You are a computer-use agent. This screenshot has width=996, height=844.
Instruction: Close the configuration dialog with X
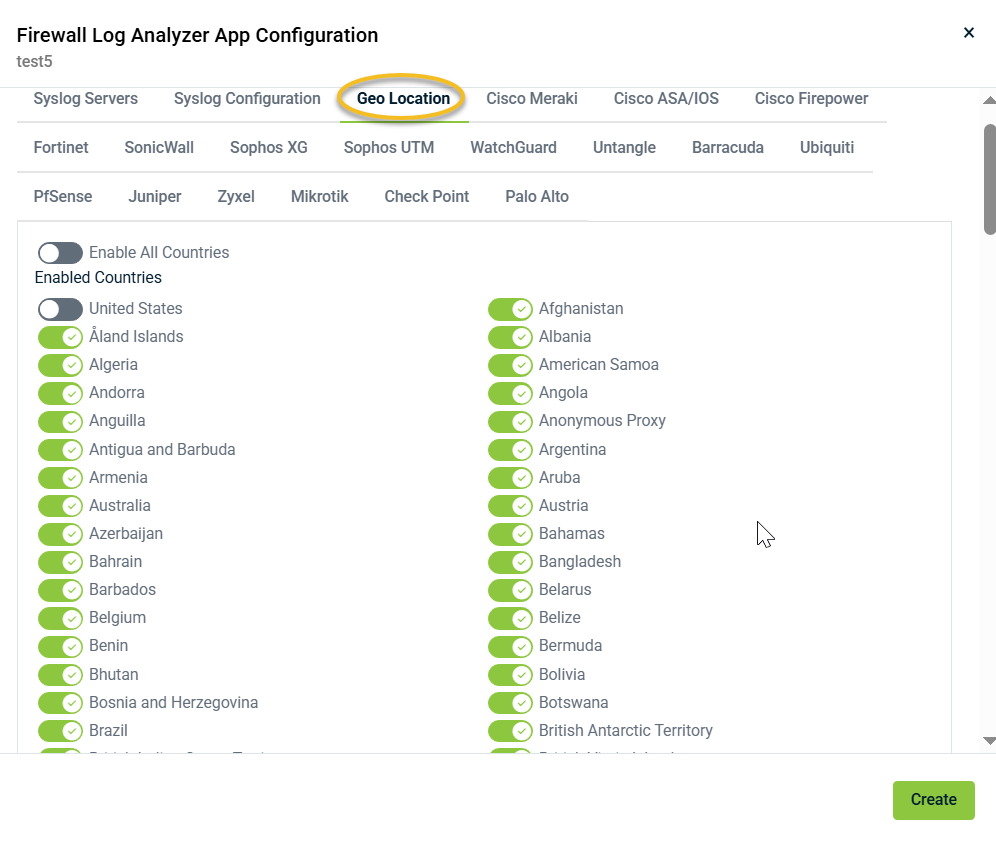[968, 33]
